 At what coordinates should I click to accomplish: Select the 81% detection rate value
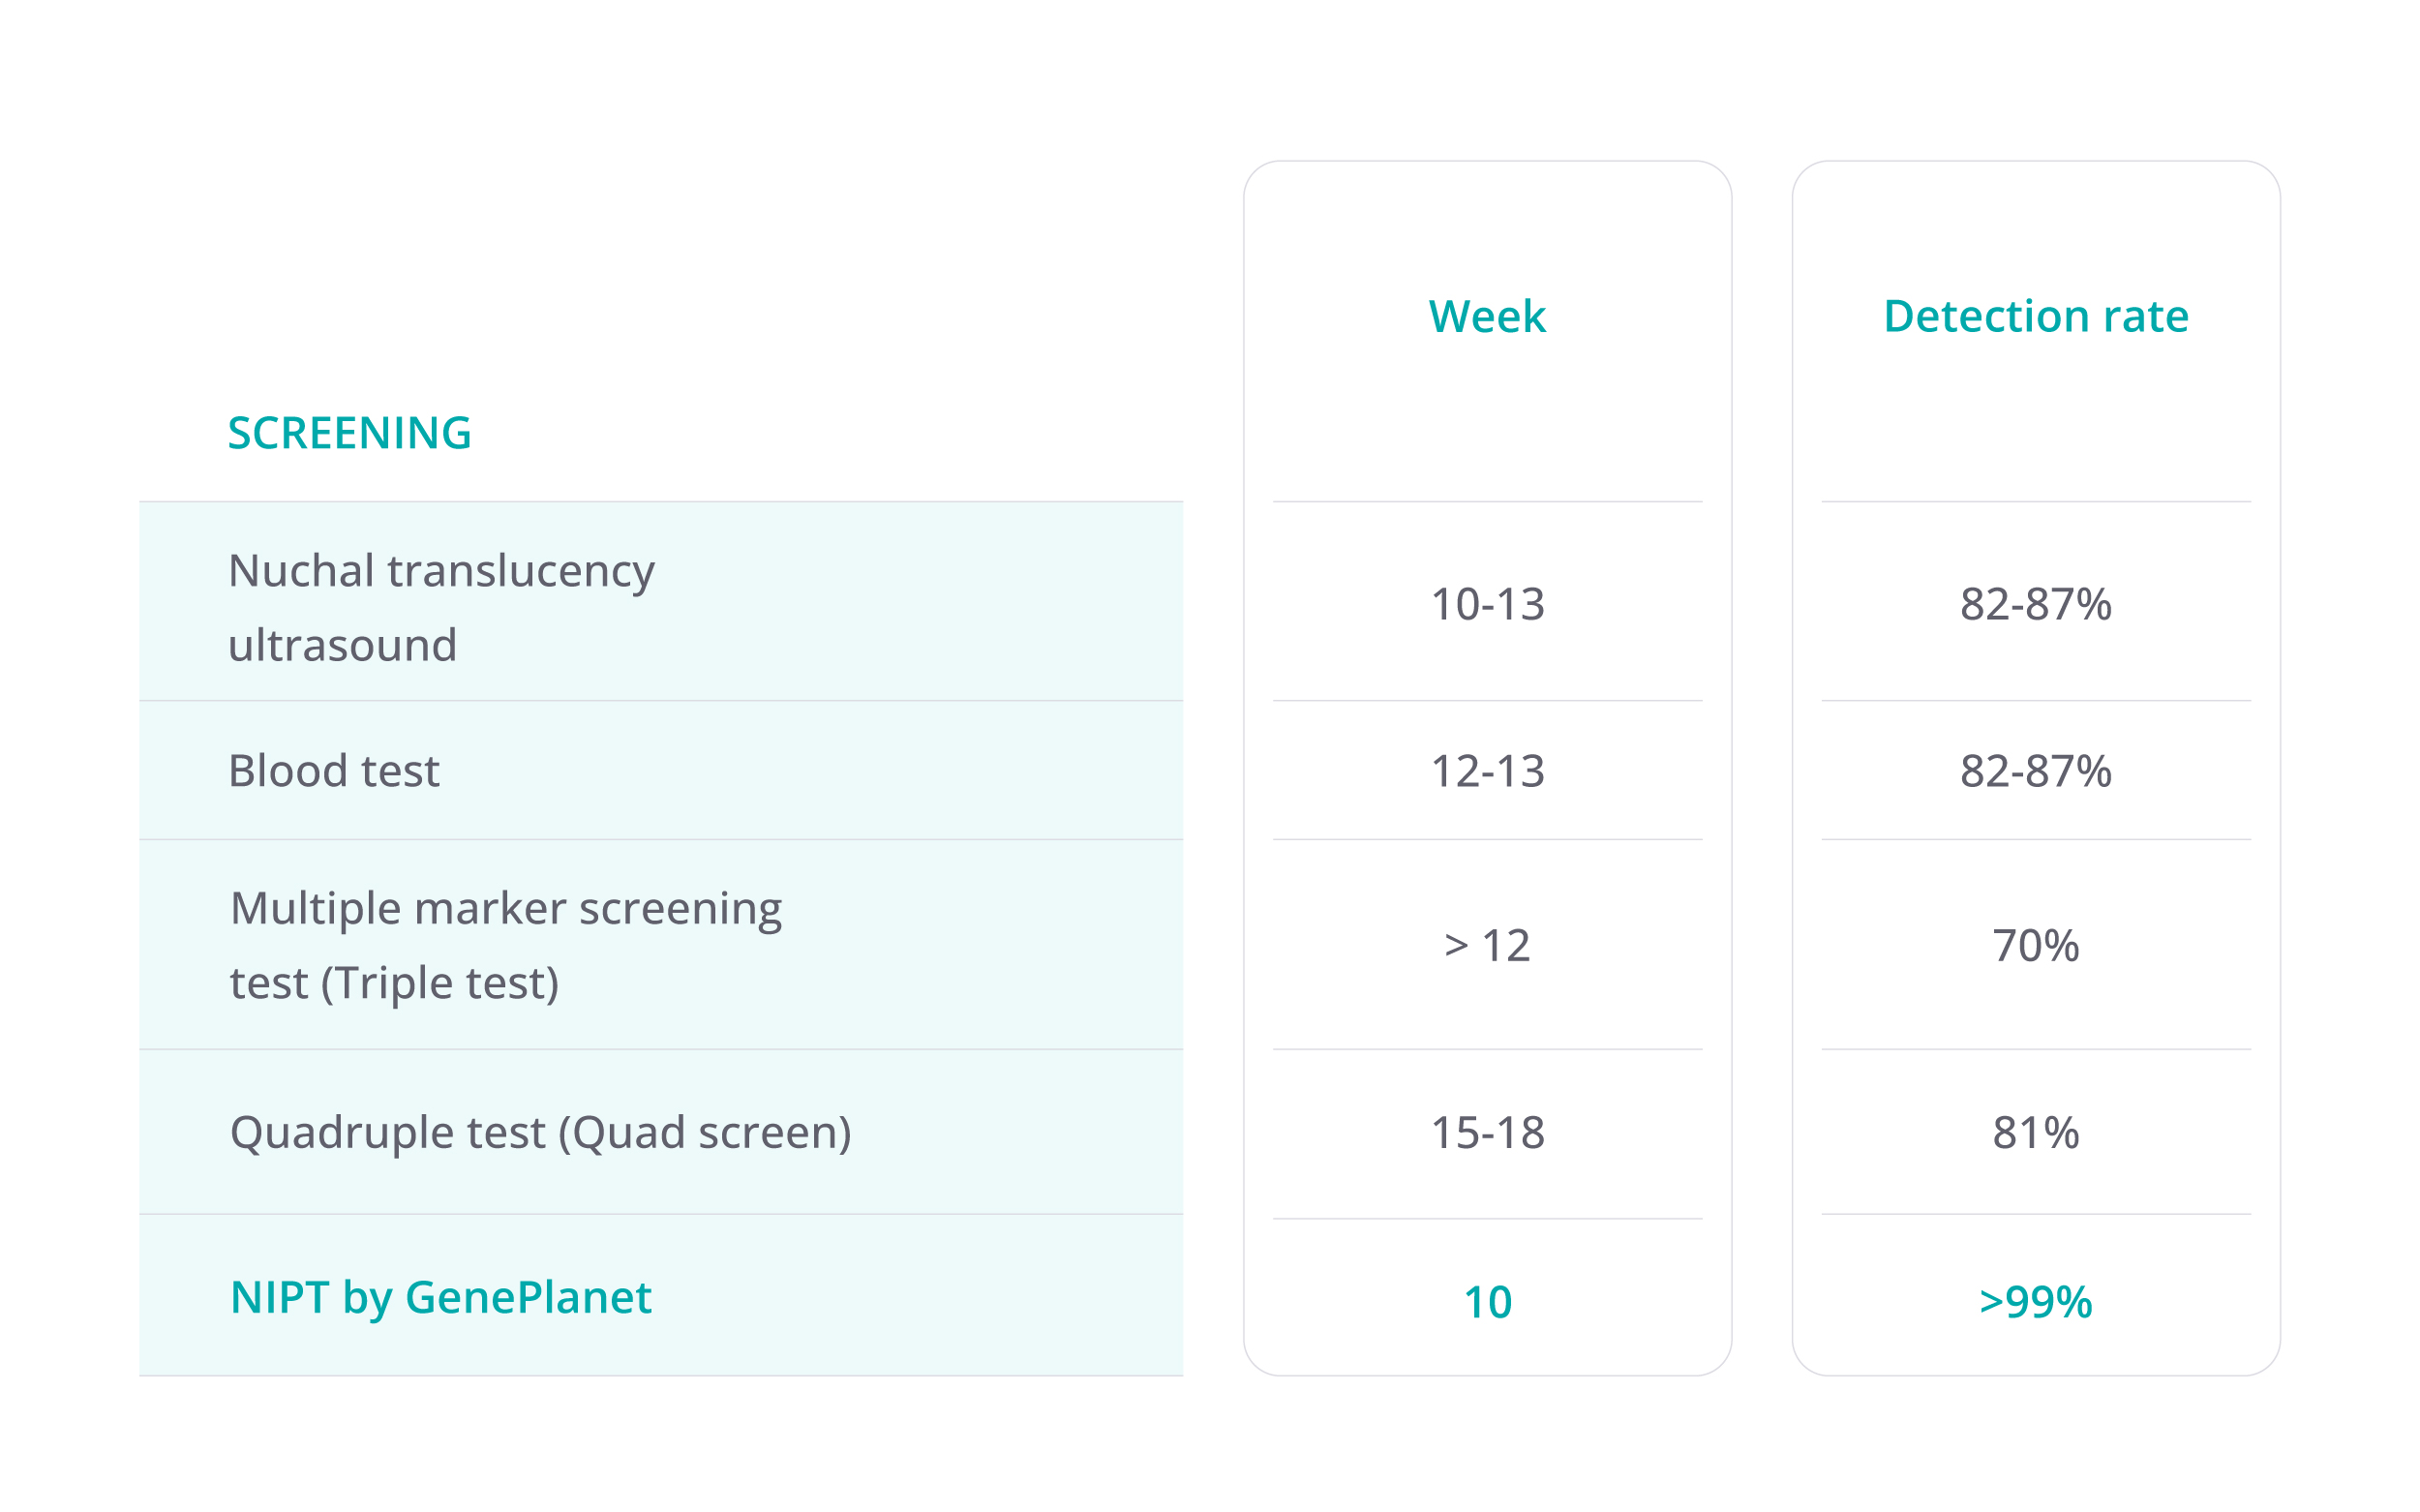2035,1133
